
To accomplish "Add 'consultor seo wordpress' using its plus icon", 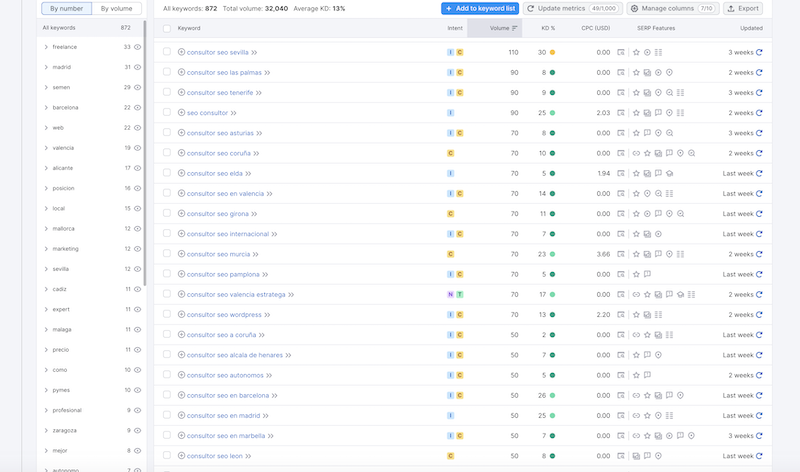I will 181,315.
